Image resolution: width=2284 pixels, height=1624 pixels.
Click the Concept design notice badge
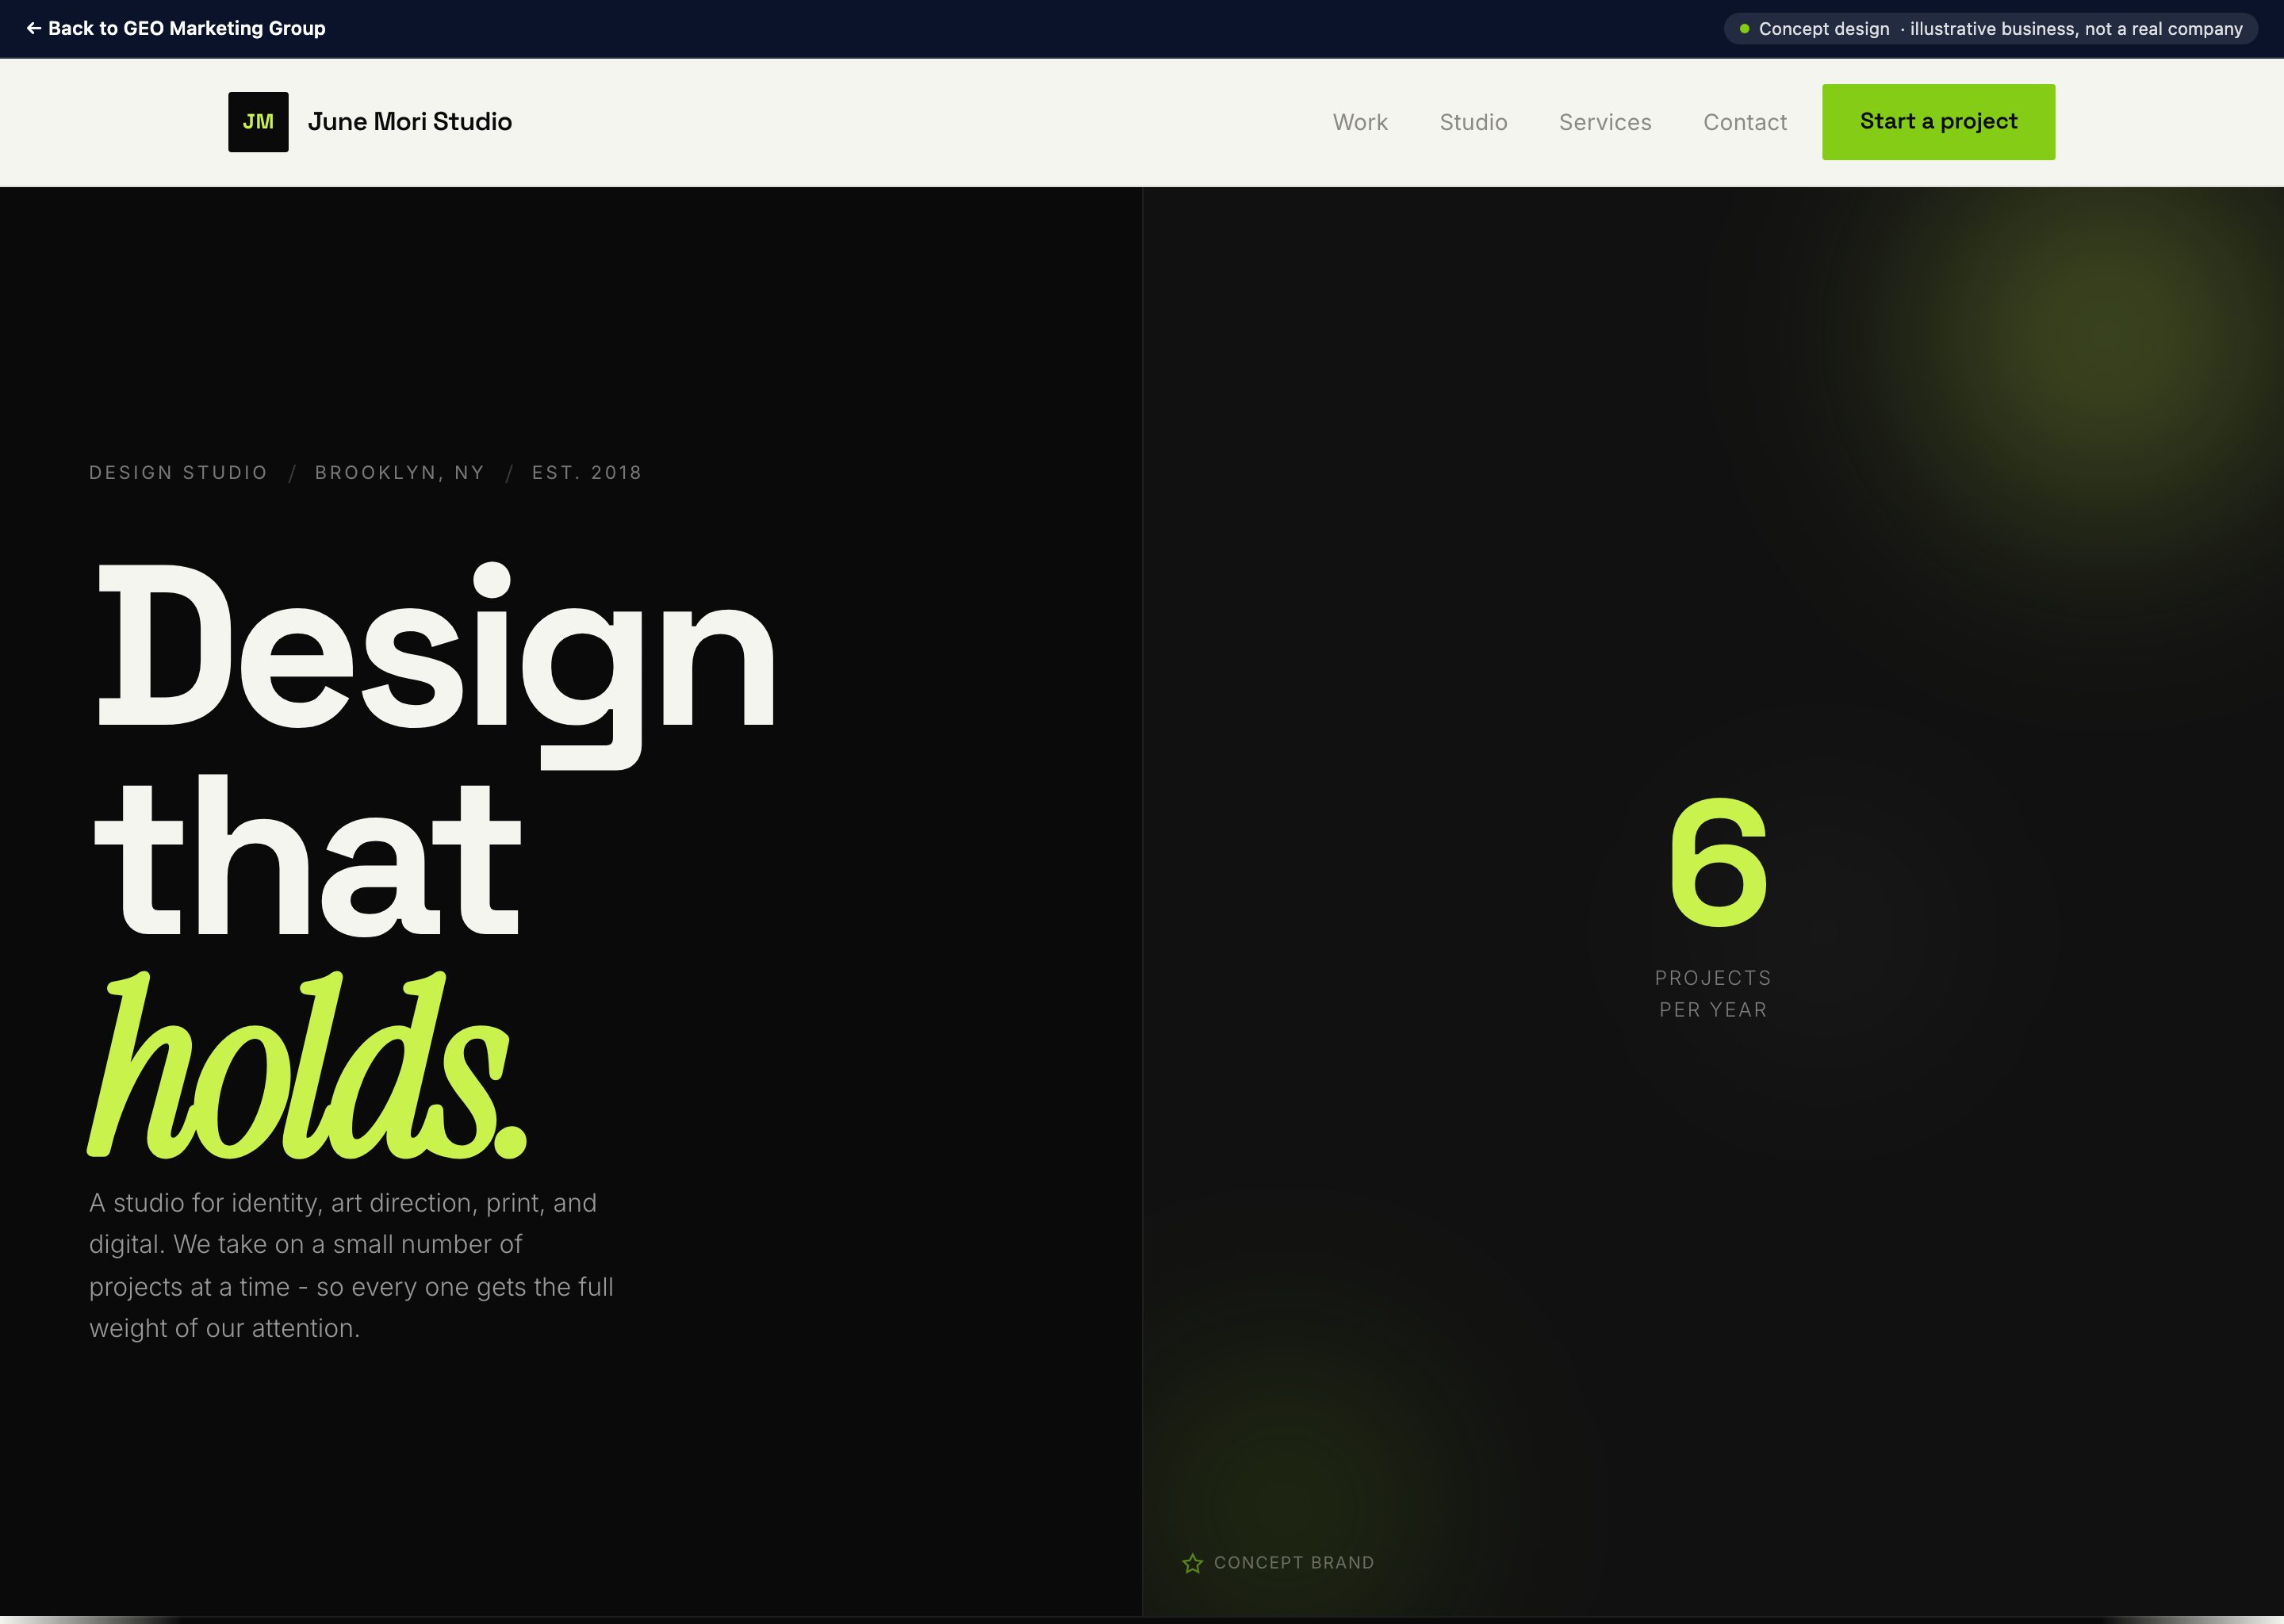pyautogui.click(x=1990, y=29)
